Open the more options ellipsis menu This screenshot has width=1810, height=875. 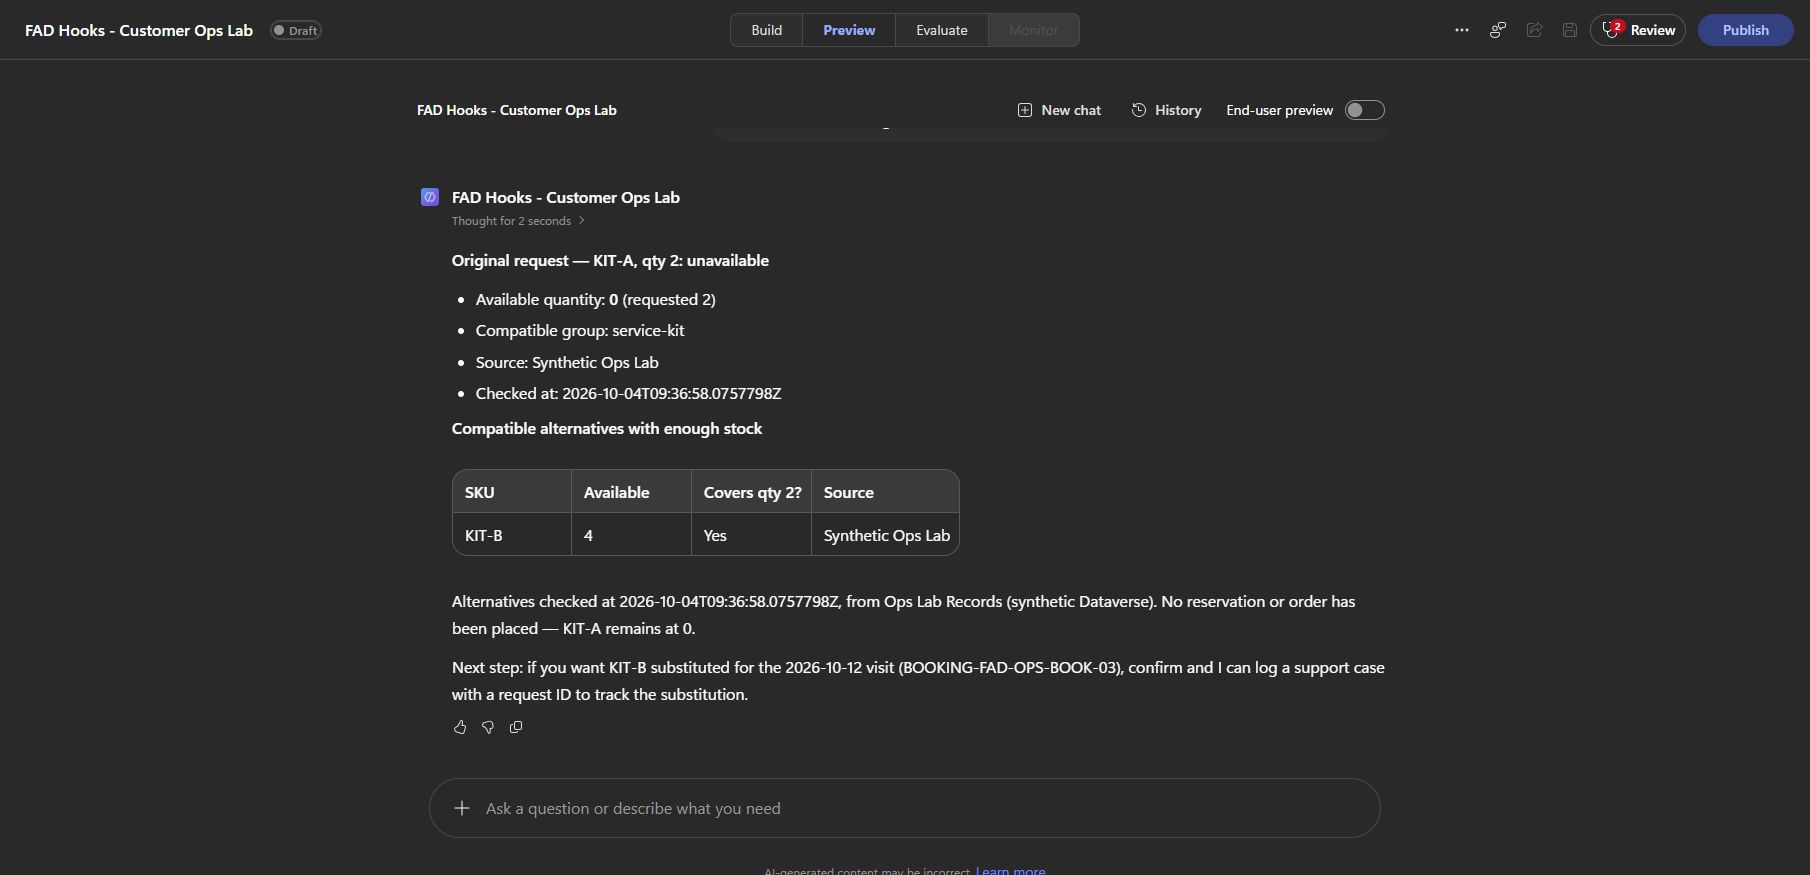[x=1462, y=30]
